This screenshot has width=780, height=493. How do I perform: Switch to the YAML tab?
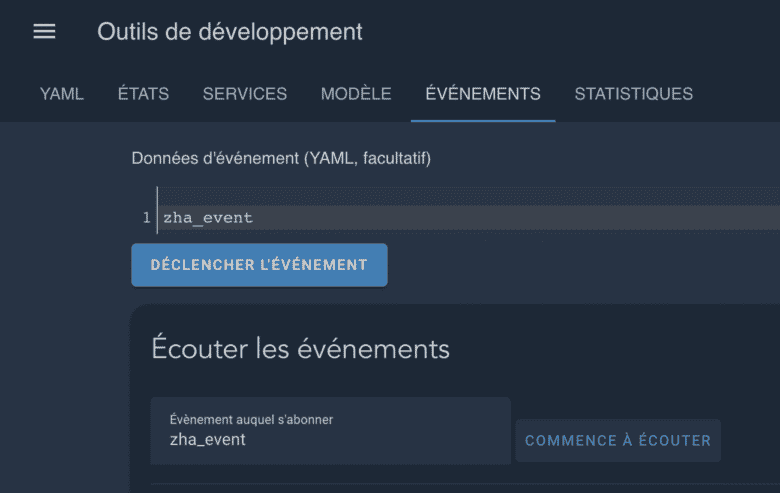62,94
